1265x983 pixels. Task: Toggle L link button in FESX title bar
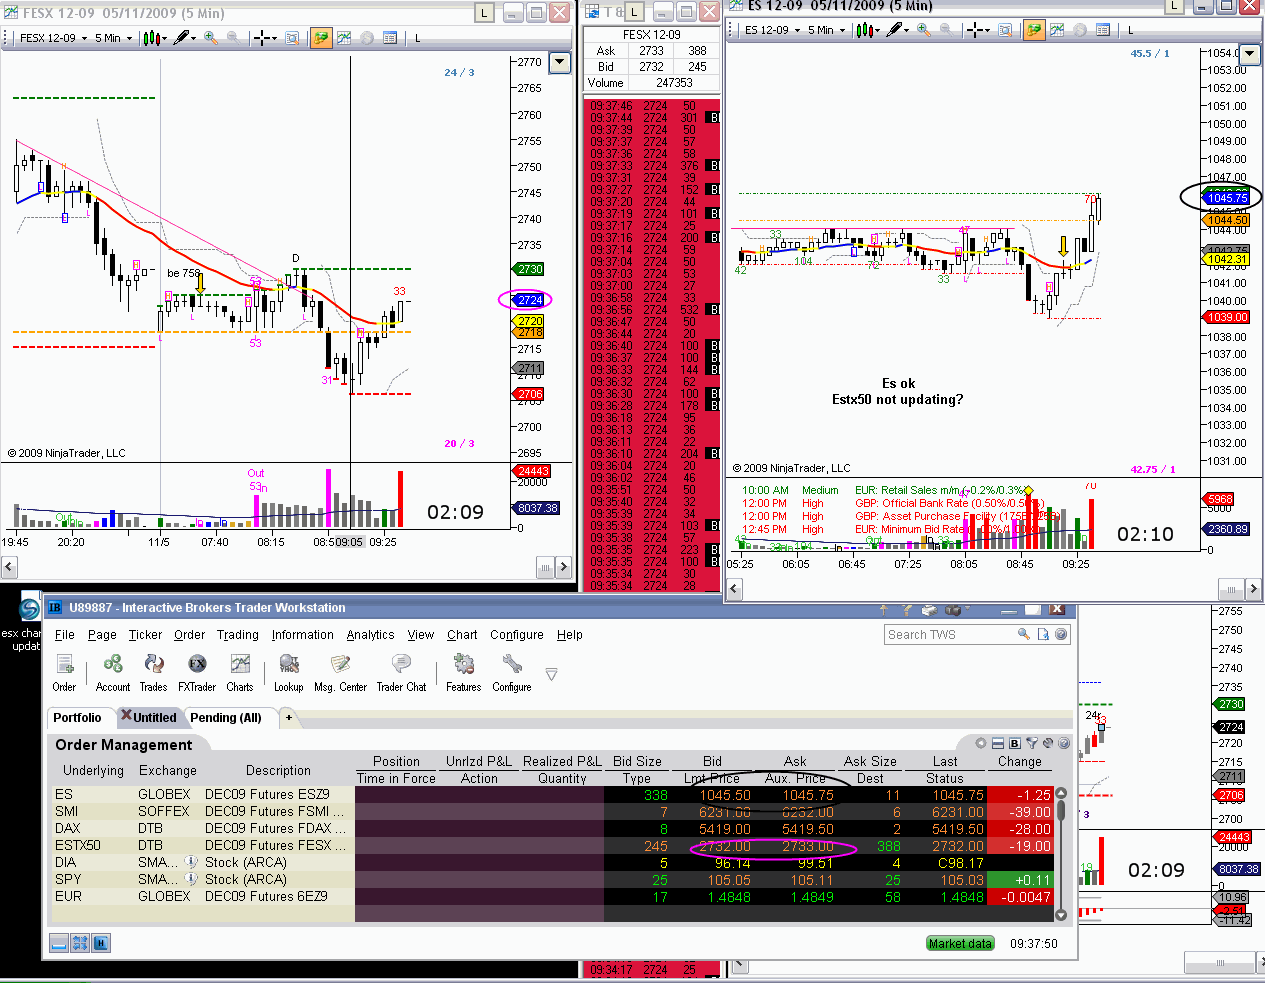[x=484, y=12]
